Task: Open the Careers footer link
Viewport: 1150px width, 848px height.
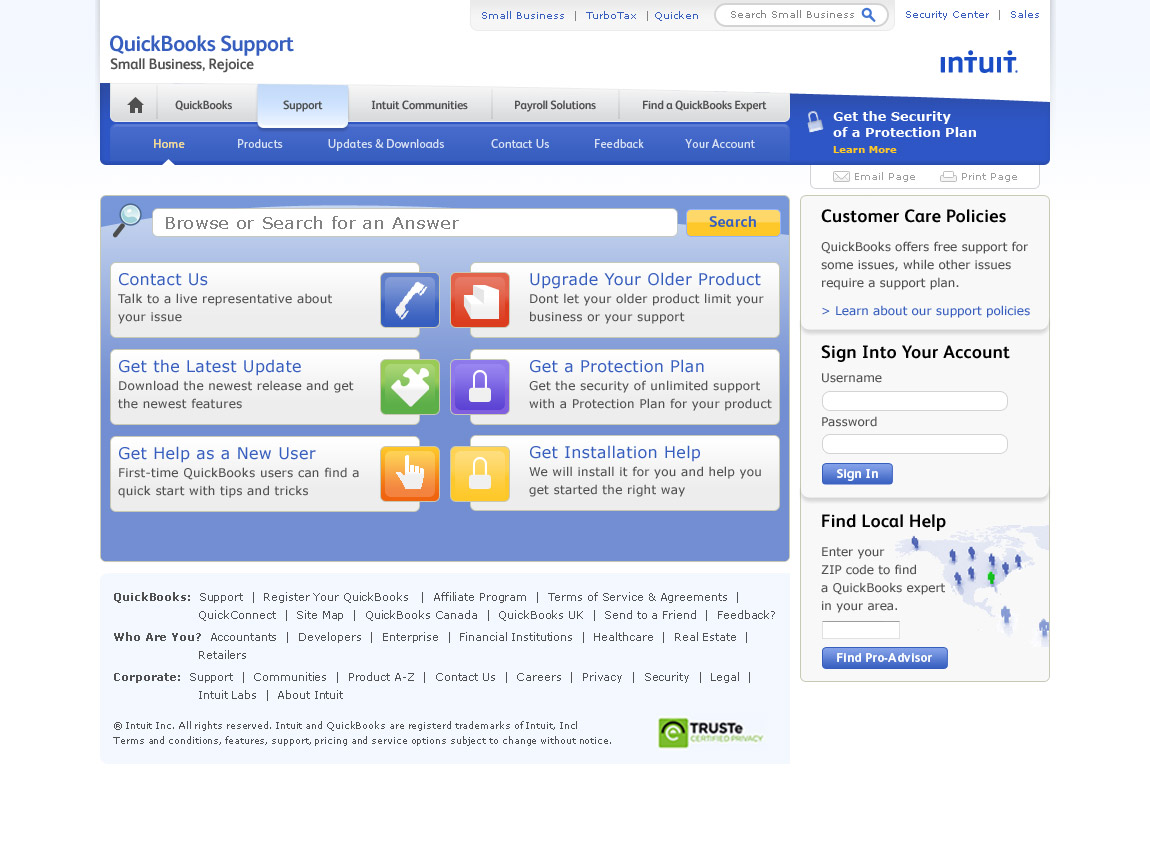Action: click(x=538, y=677)
